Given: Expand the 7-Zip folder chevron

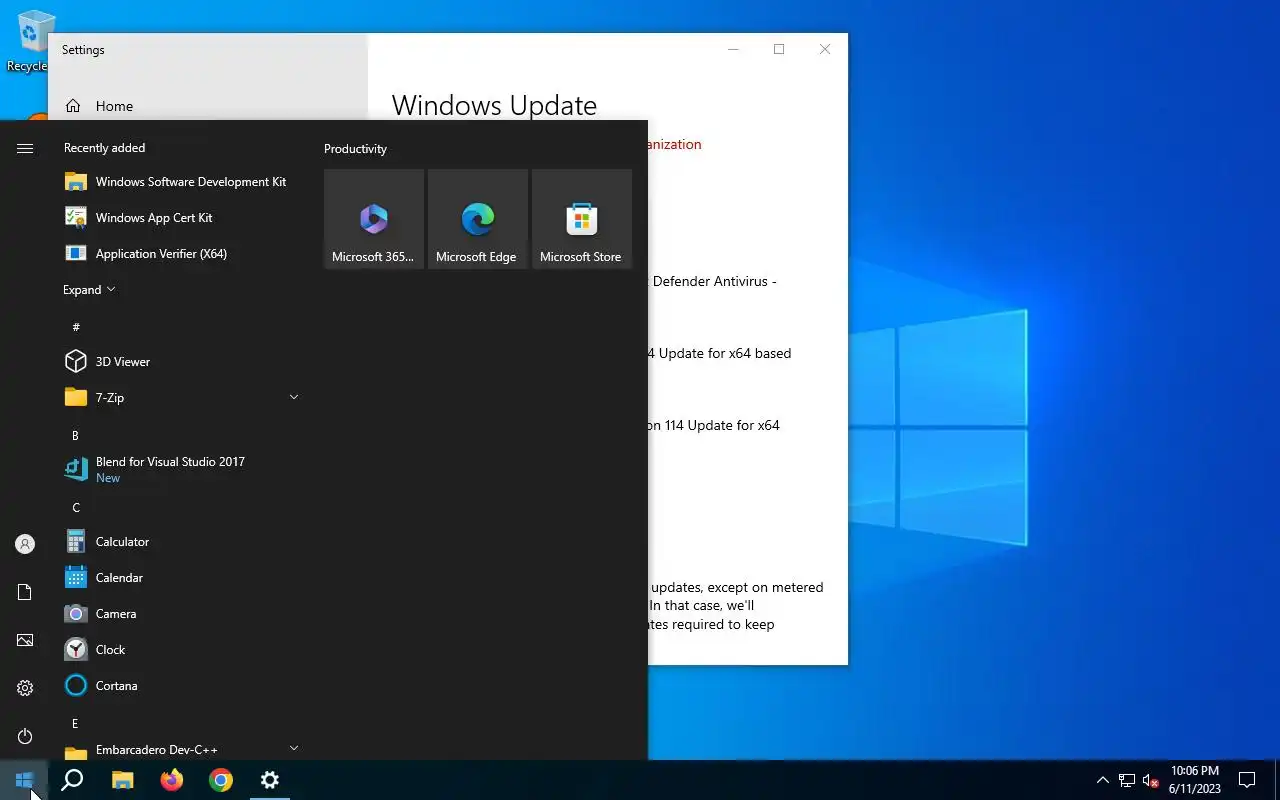Looking at the screenshot, I should click(294, 398).
